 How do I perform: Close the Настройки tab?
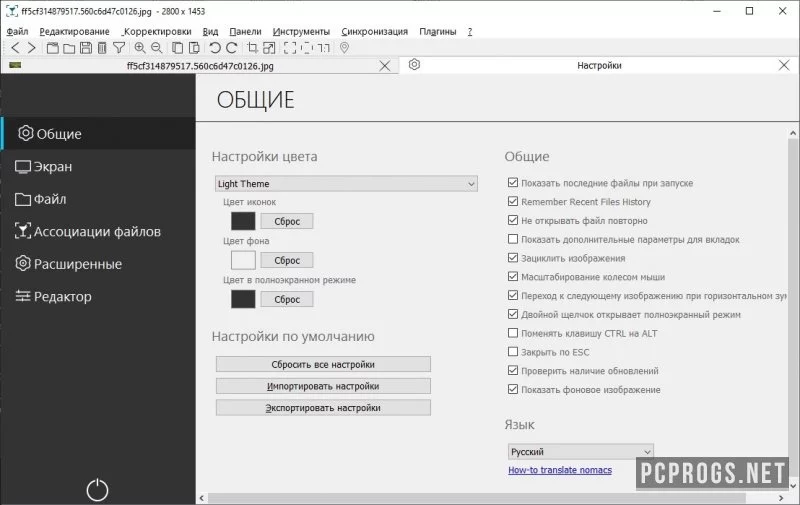click(x=784, y=65)
